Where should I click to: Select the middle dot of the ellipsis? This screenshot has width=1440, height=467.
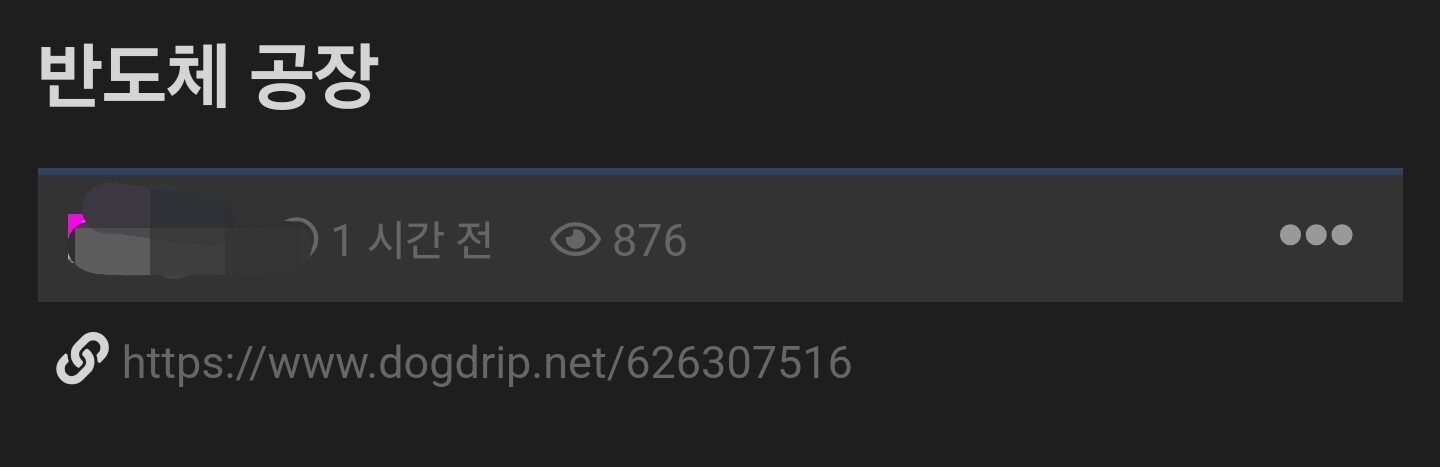tap(1316, 235)
